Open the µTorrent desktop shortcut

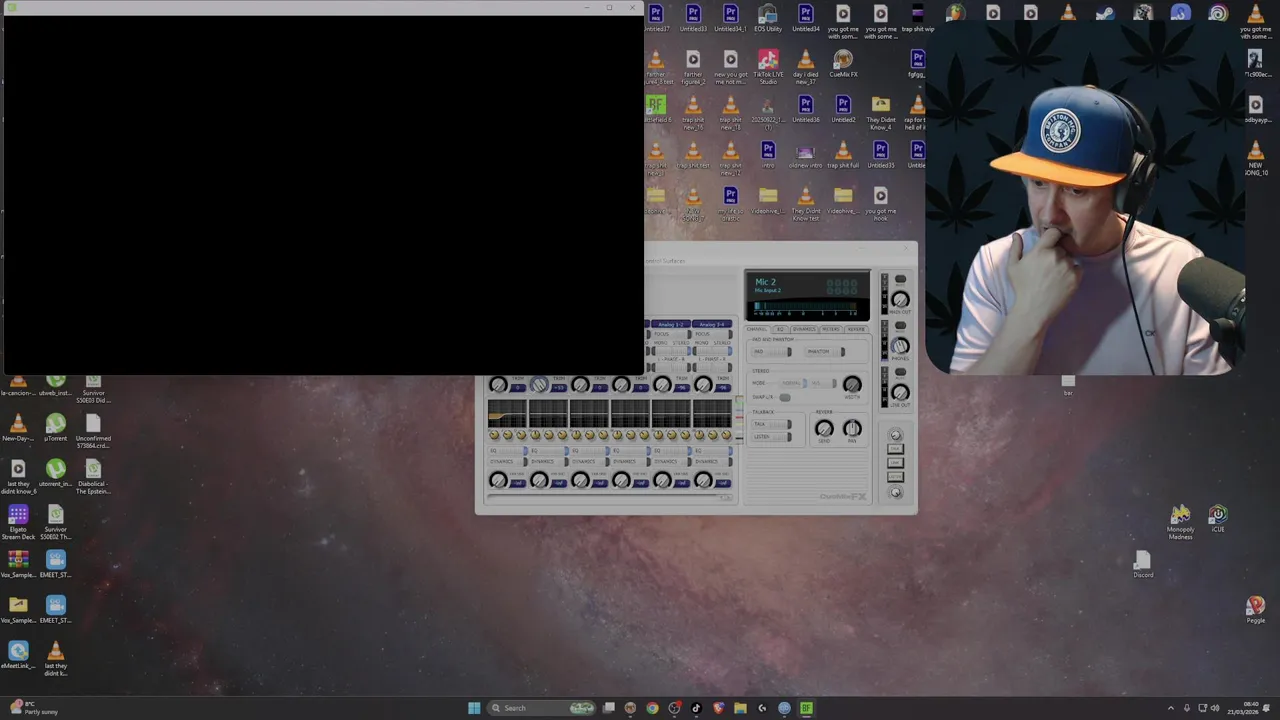click(56, 429)
